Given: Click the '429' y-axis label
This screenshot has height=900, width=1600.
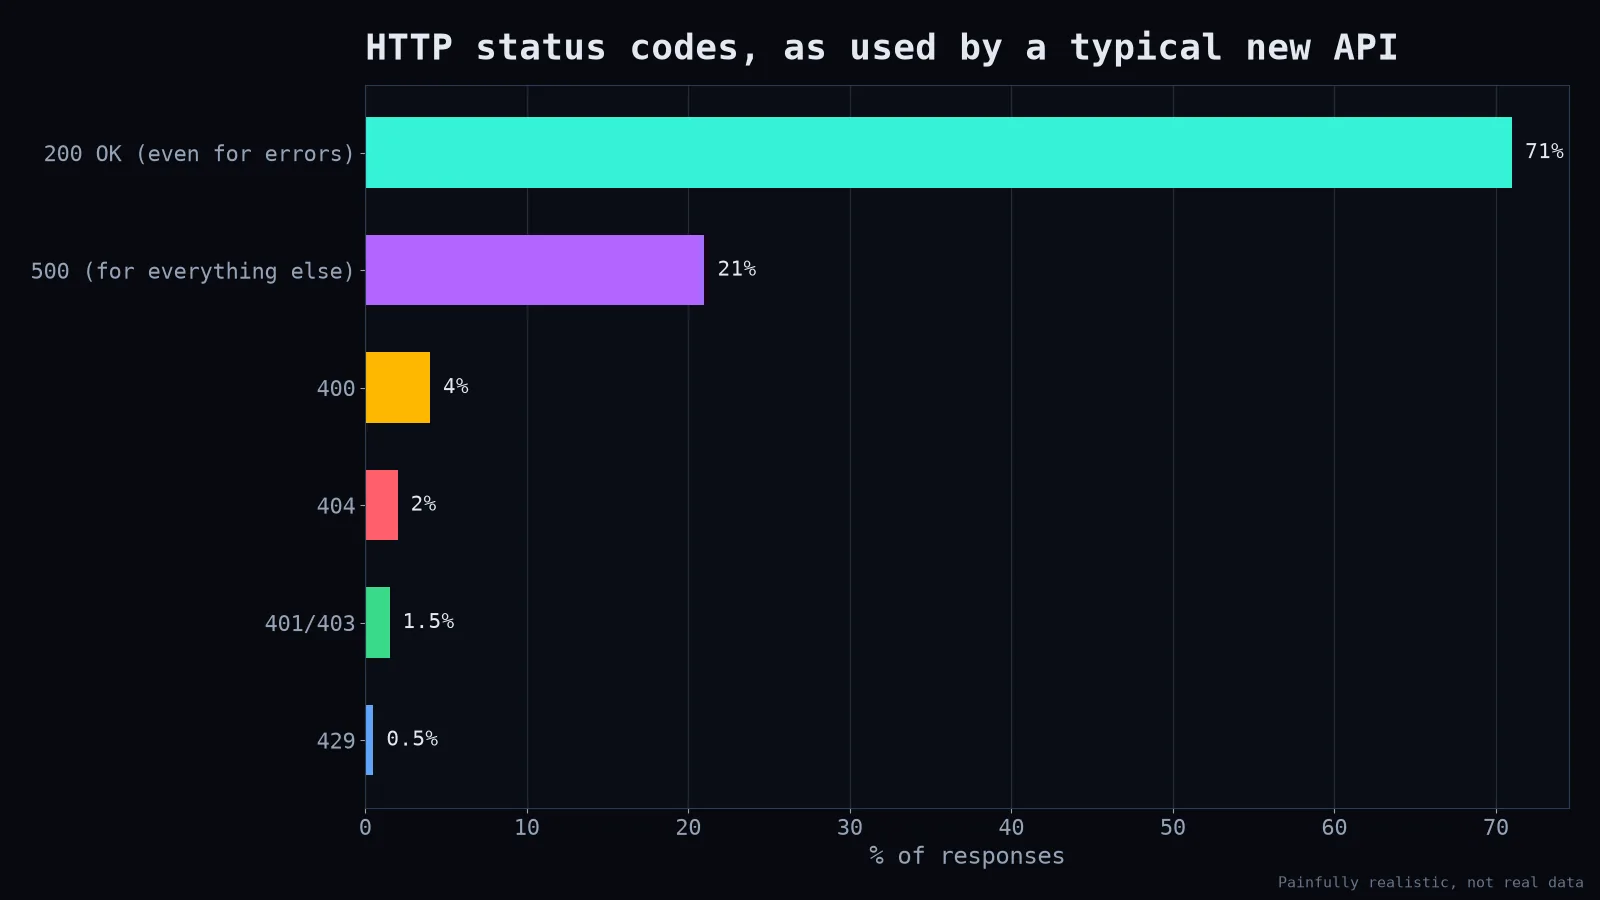Looking at the screenshot, I should pyautogui.click(x=336, y=741).
